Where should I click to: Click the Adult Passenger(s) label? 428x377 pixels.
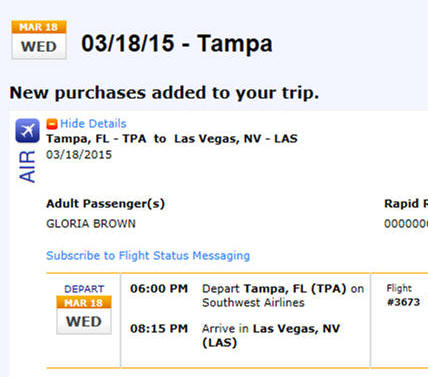click(106, 203)
